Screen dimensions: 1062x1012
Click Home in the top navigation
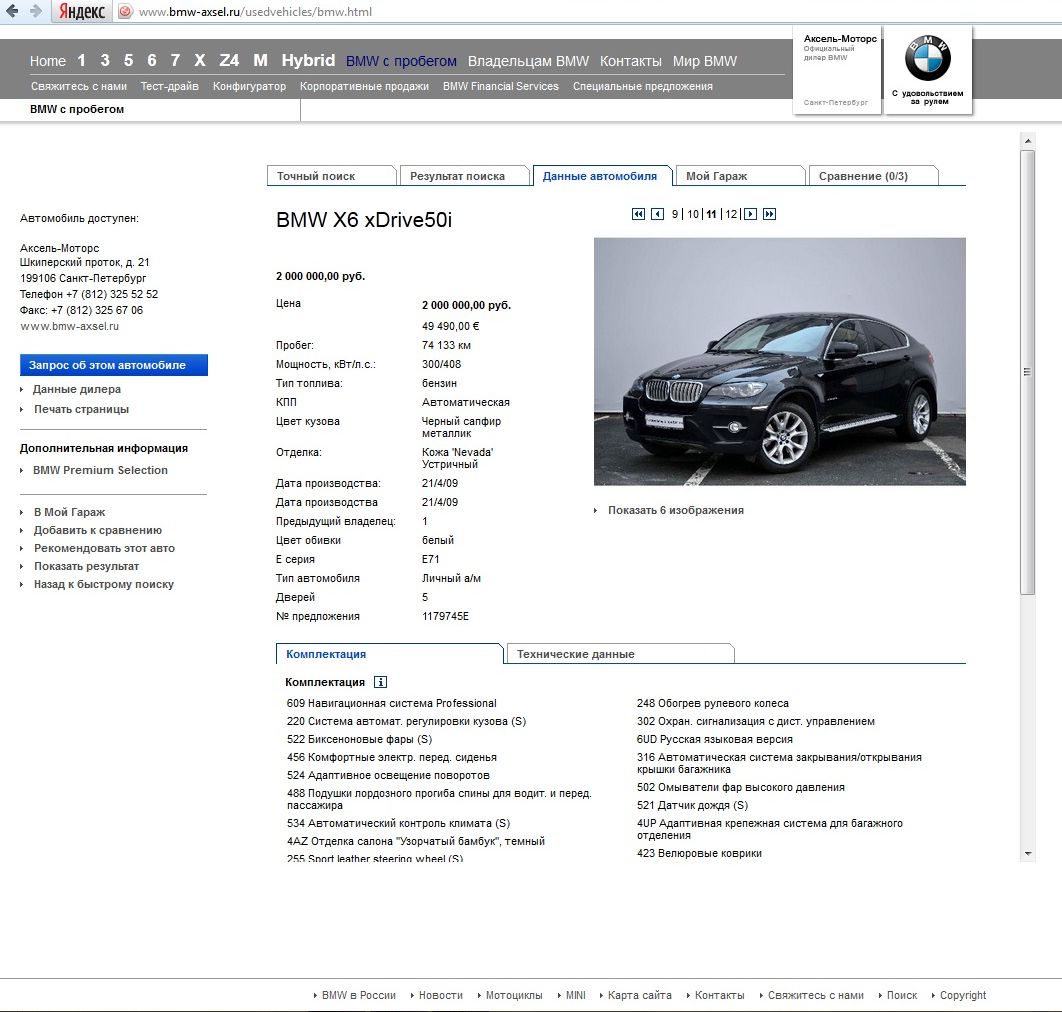pos(47,61)
